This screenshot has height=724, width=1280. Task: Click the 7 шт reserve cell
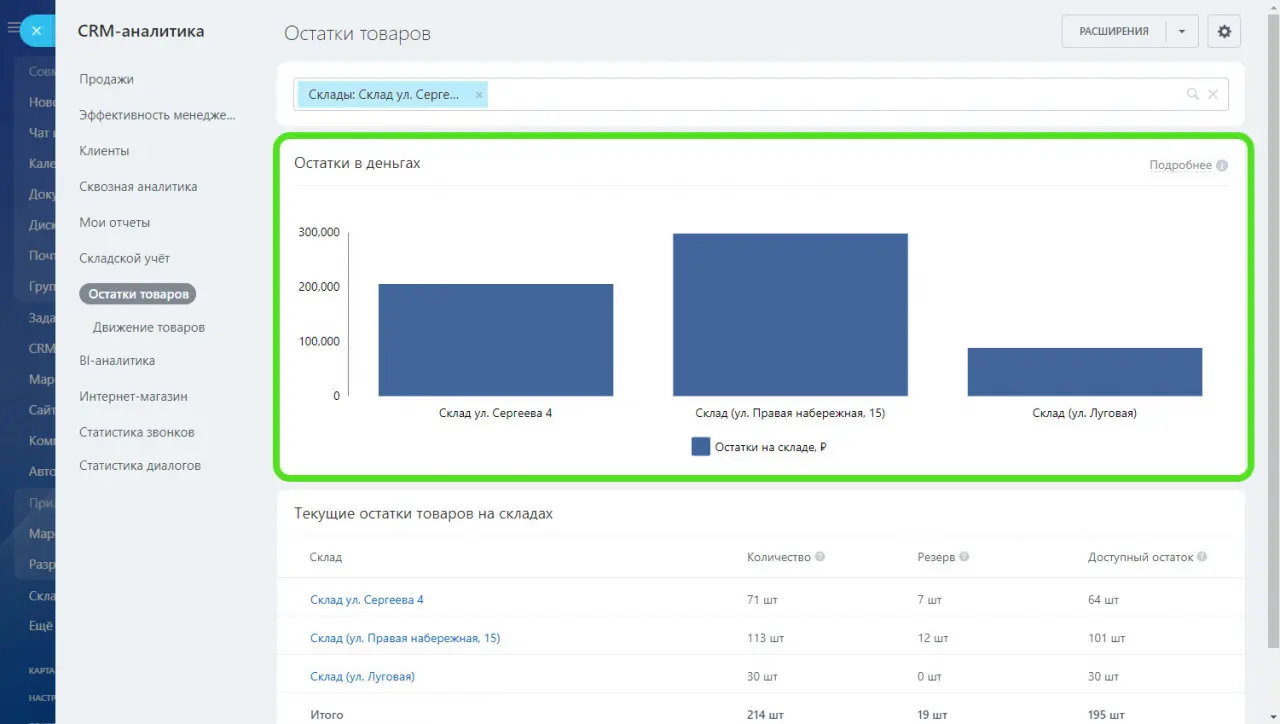point(929,600)
